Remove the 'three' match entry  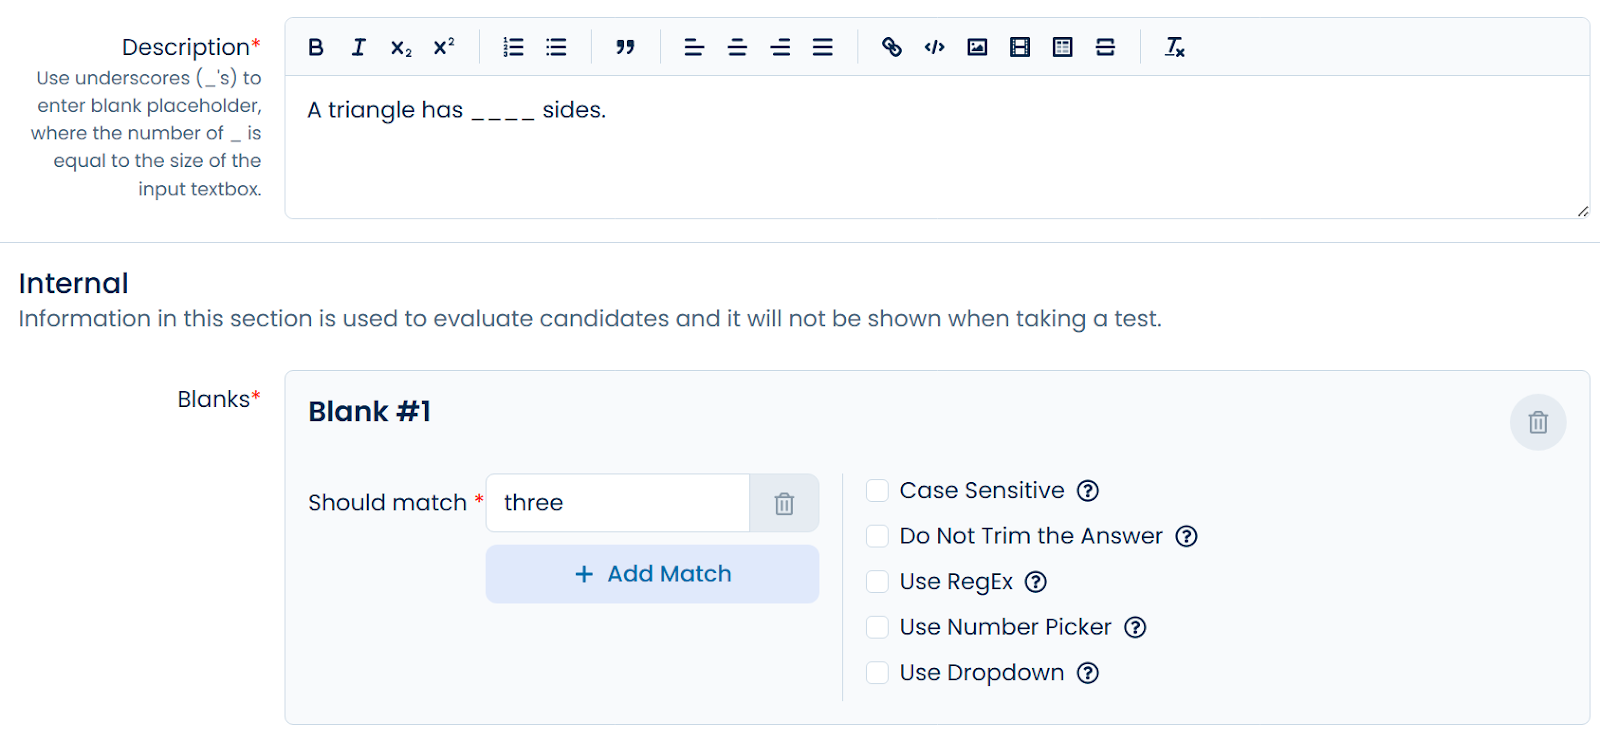784,503
